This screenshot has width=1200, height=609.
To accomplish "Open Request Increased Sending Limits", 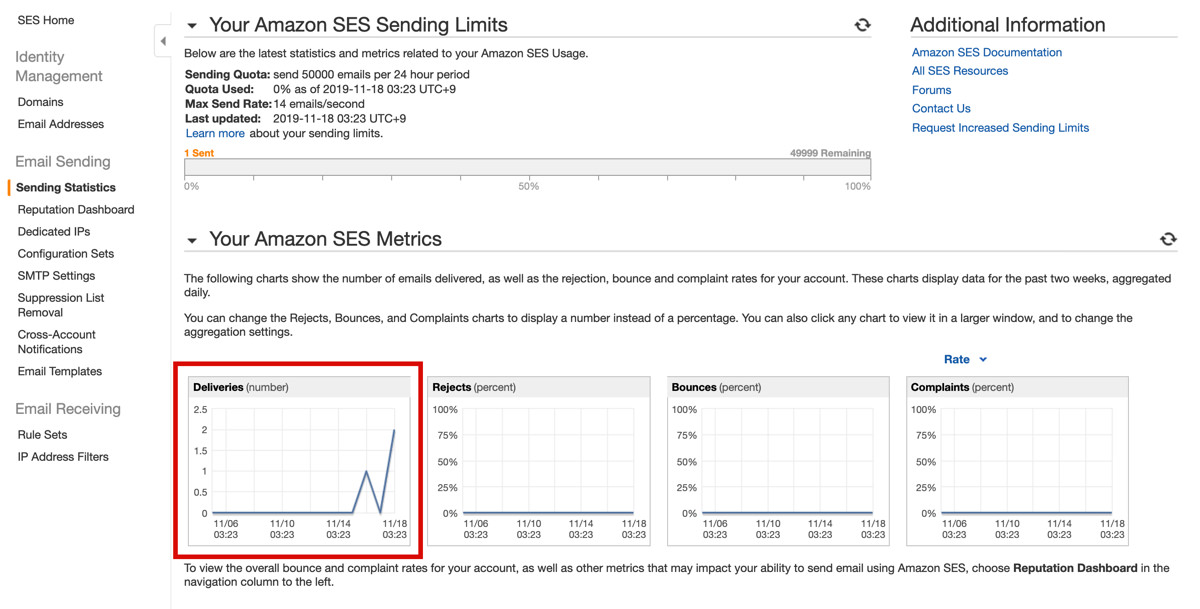I will pyautogui.click(x=999, y=127).
